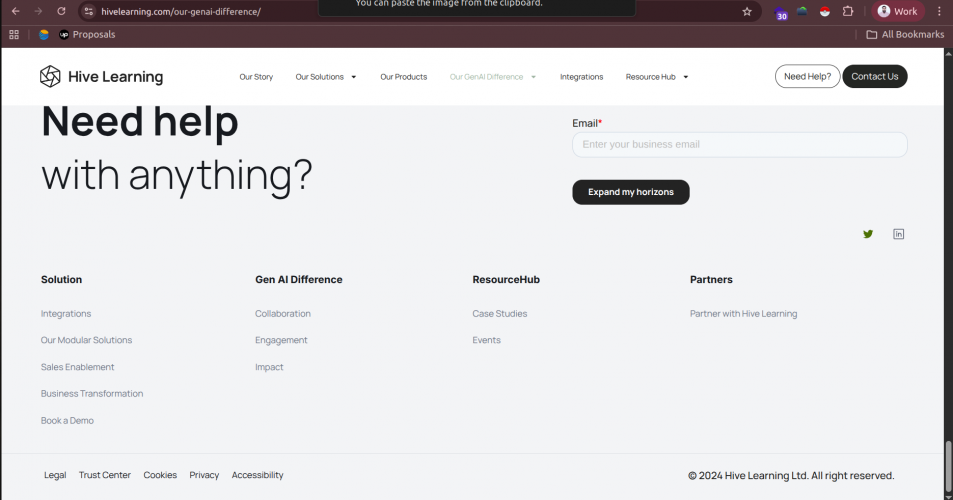Image resolution: width=953 pixels, height=500 pixels.
Task: Open the Case Studies link
Action: (x=500, y=313)
